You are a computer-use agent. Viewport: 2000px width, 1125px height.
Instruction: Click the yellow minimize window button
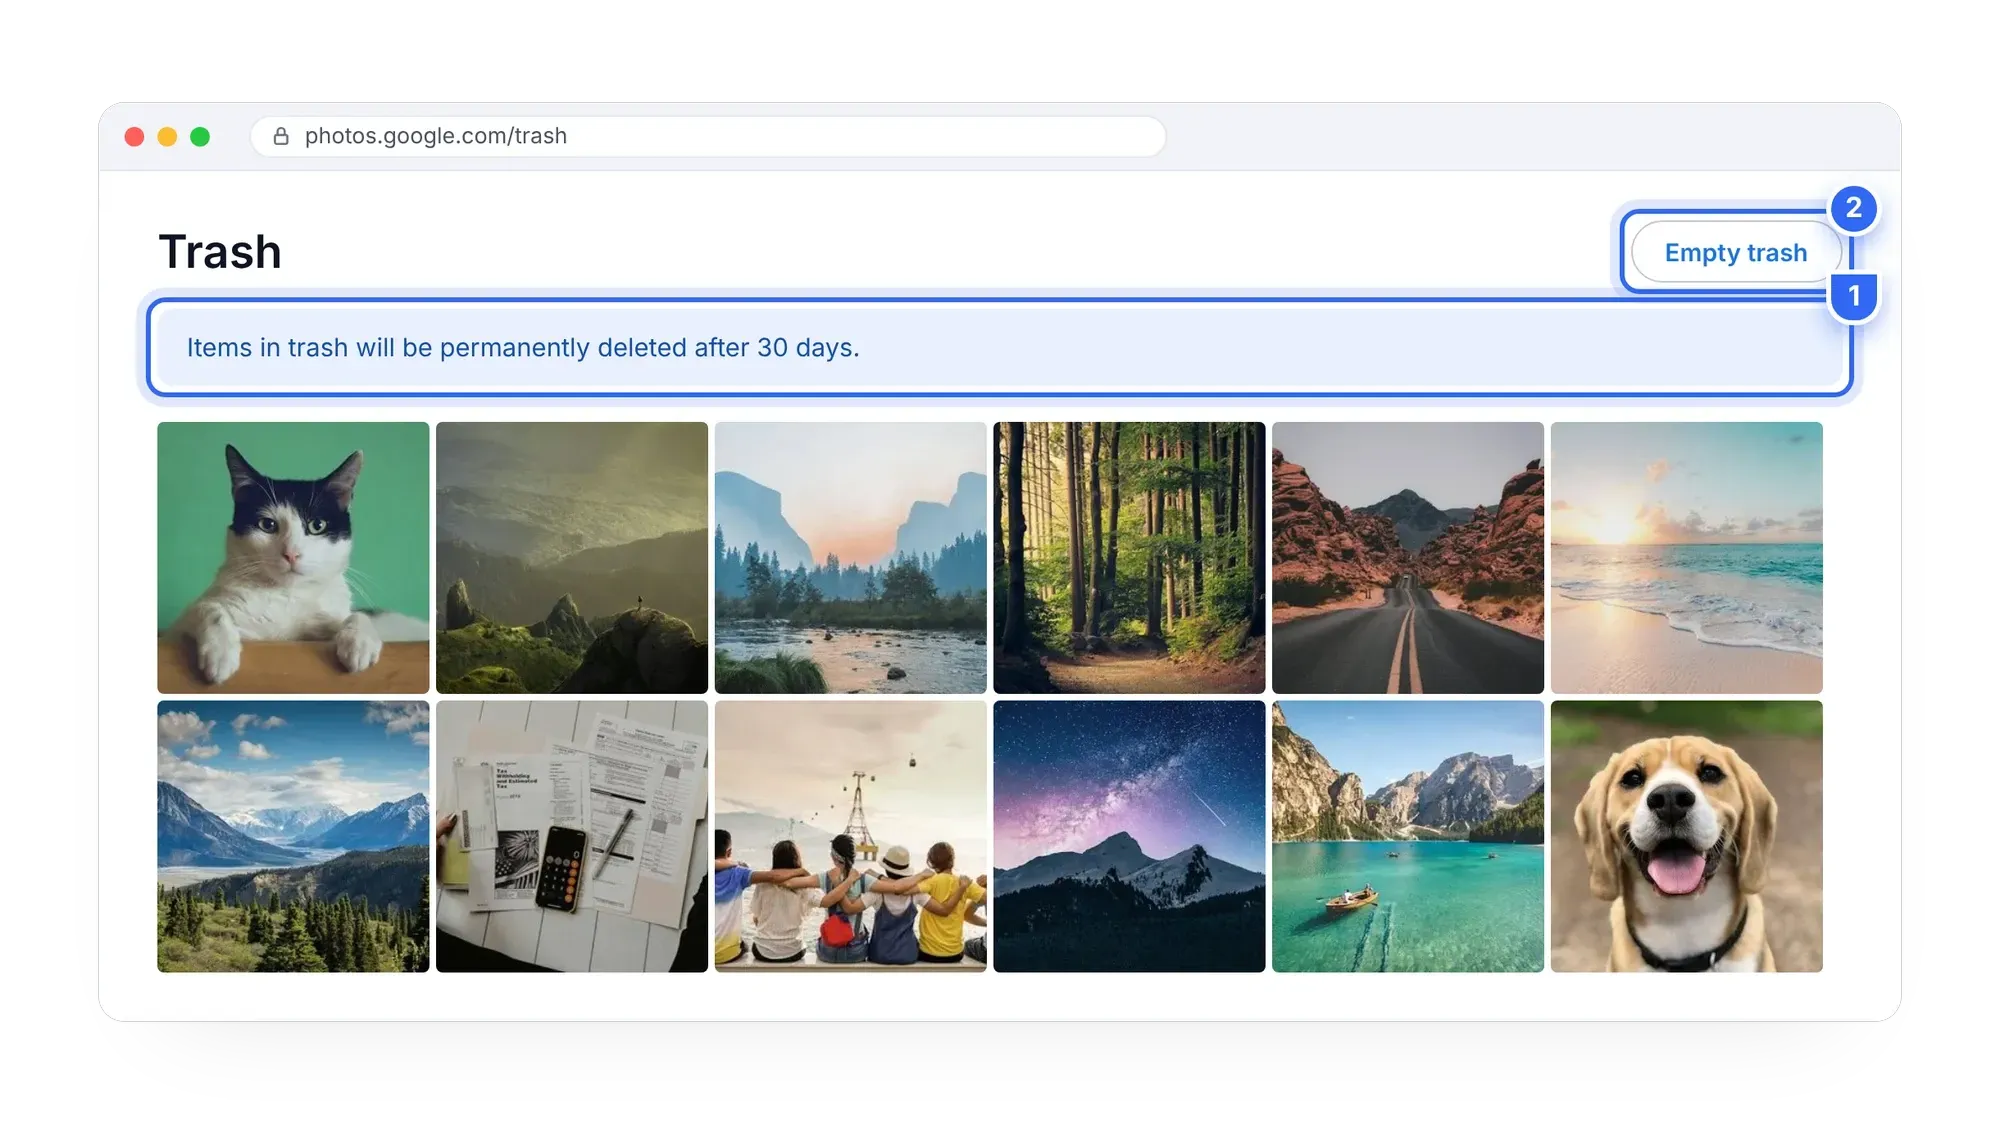tap(167, 136)
